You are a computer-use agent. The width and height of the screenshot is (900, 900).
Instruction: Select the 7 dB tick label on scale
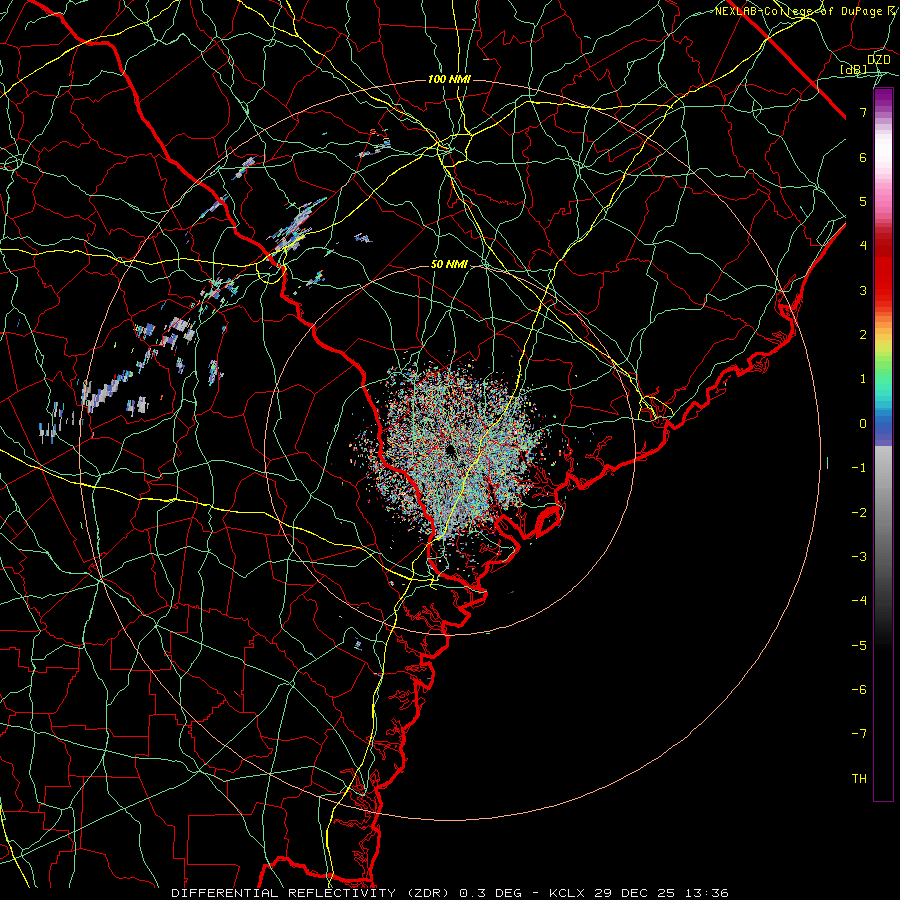(x=863, y=112)
